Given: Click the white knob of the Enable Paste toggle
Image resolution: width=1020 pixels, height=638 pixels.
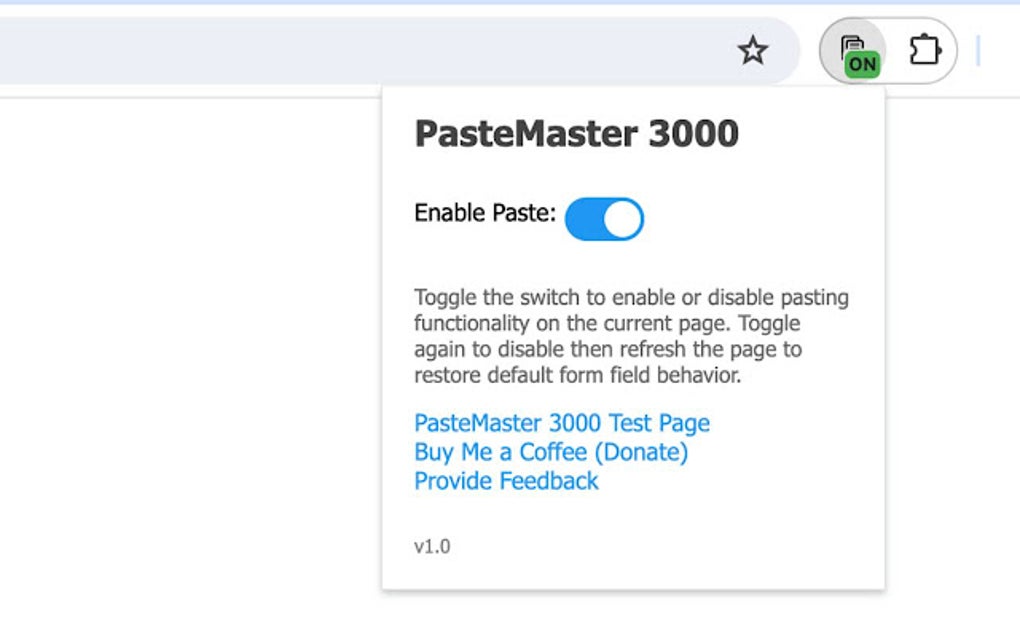Looking at the screenshot, I should pyautogui.click(x=620, y=218).
